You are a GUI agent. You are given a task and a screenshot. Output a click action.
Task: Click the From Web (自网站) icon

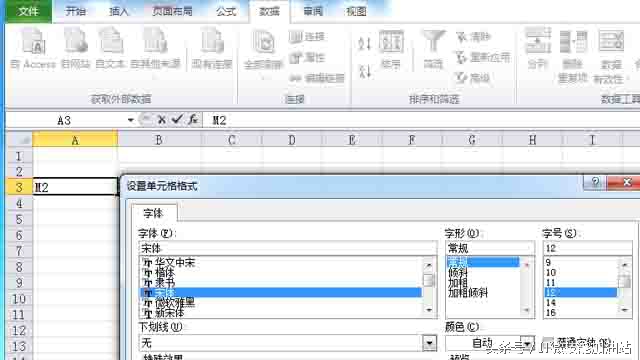click(x=76, y=41)
